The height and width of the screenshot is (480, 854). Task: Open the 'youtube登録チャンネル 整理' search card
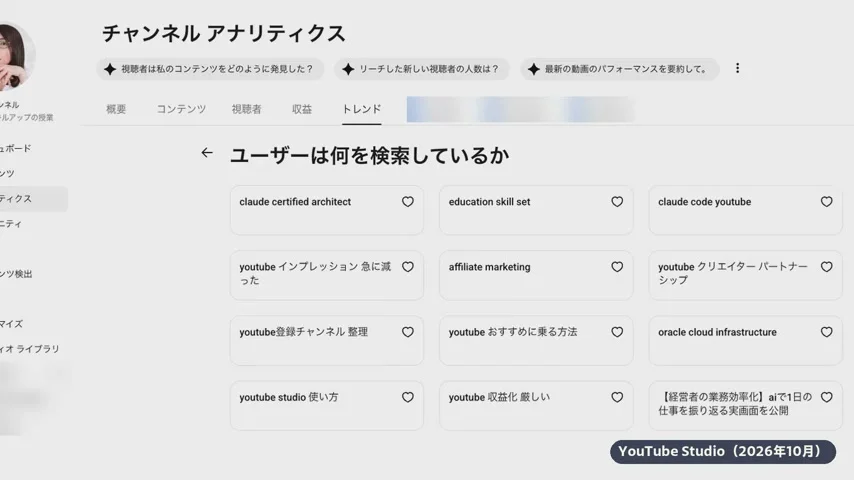pyautogui.click(x=327, y=341)
